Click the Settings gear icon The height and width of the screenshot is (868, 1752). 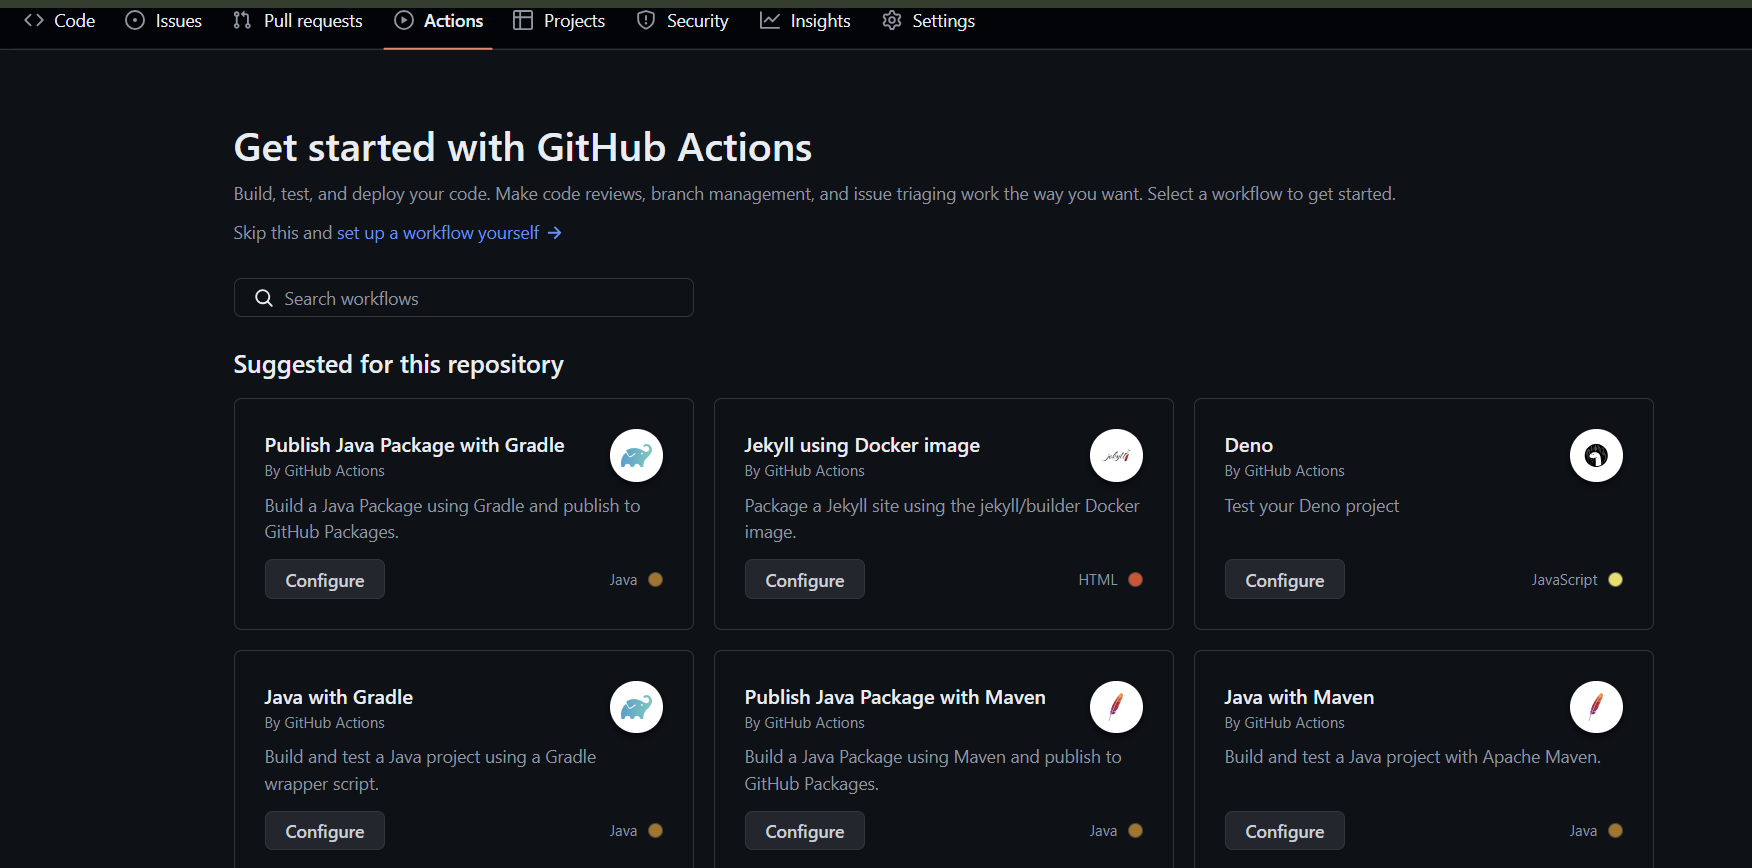point(892,20)
